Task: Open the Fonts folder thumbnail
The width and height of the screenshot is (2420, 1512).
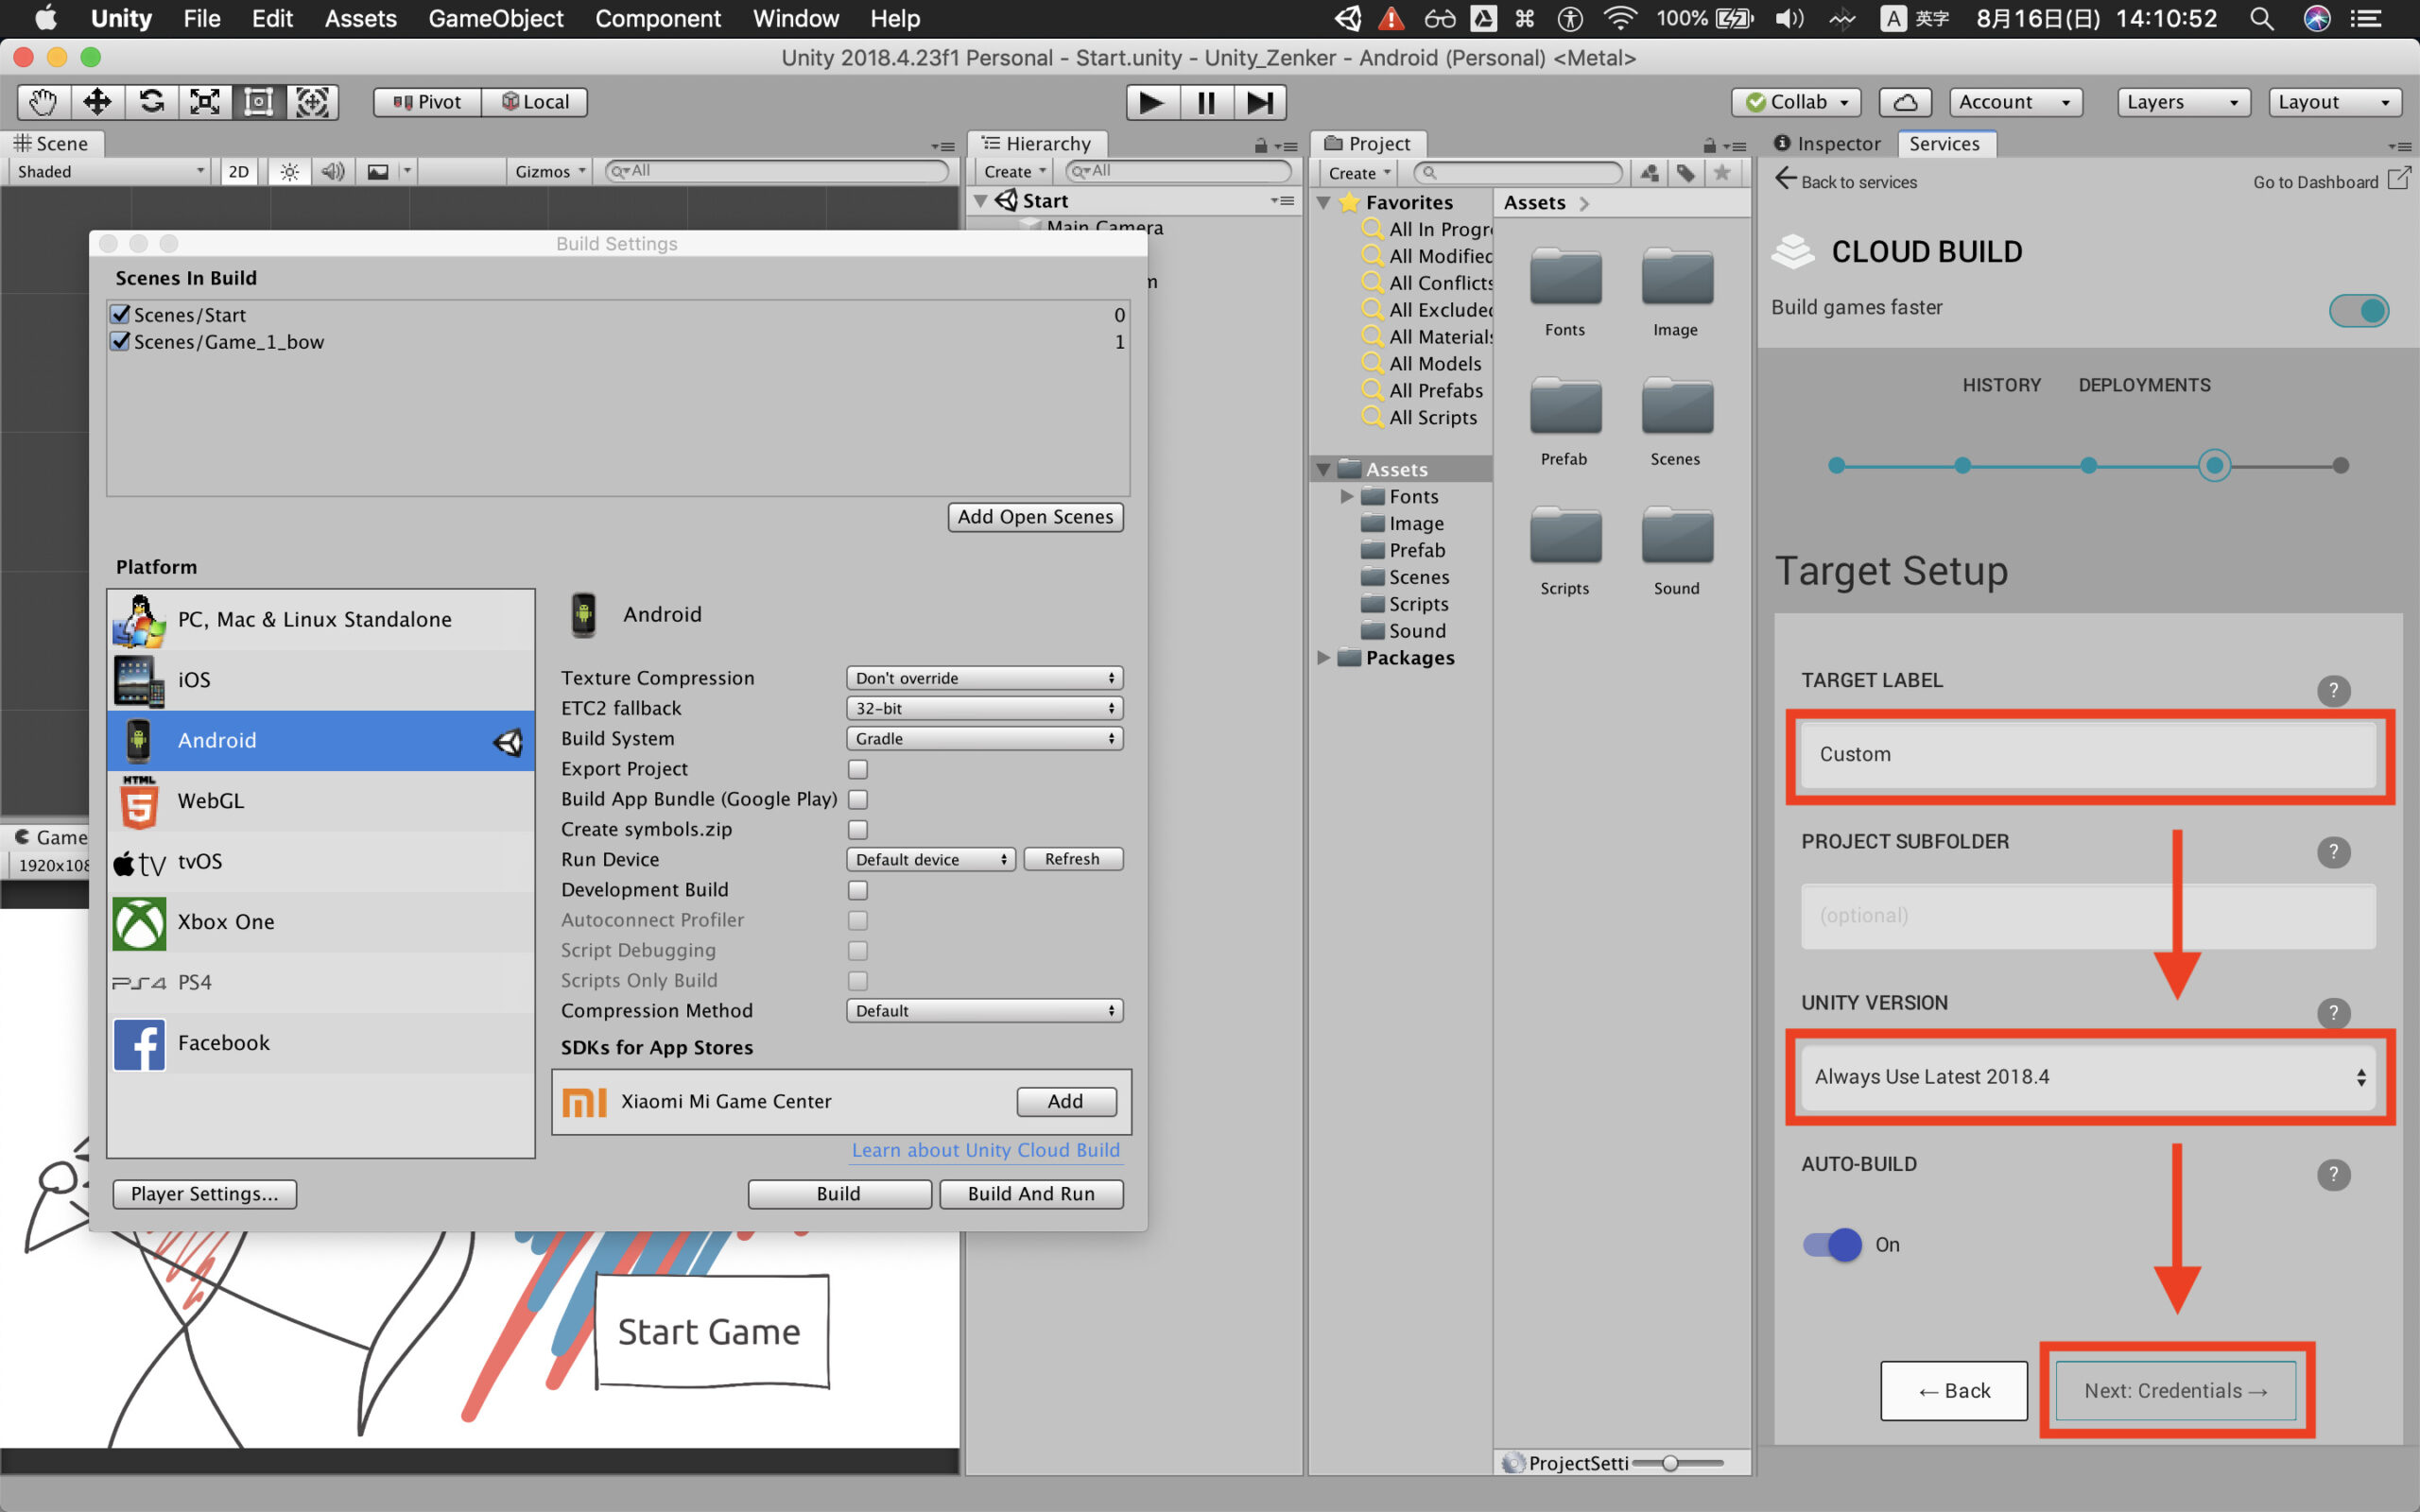Action: pos(1565,279)
